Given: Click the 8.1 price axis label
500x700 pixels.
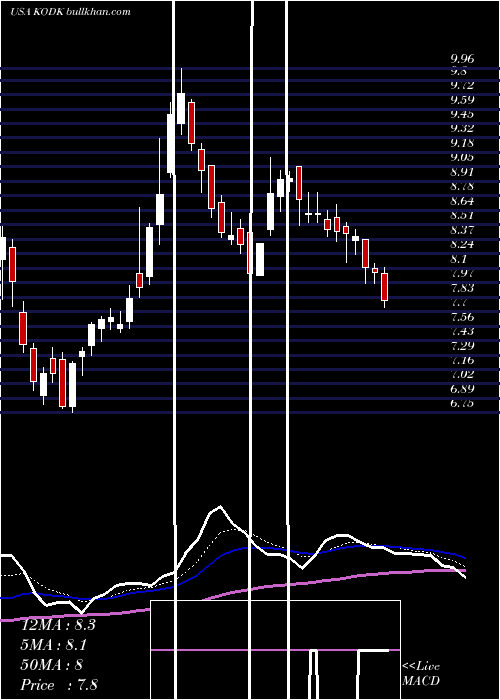Looking at the screenshot, I should click(459, 259).
